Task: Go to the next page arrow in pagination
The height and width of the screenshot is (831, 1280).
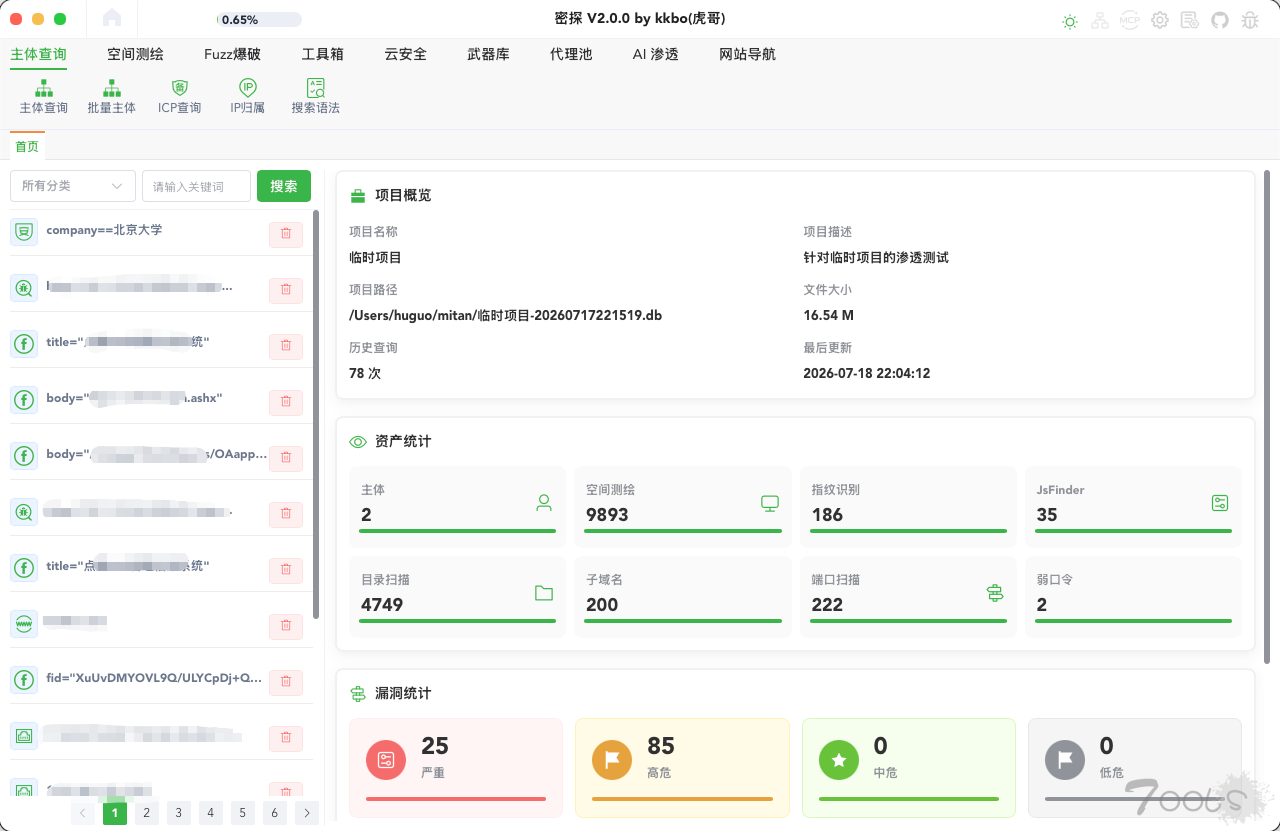Action: tap(307, 813)
